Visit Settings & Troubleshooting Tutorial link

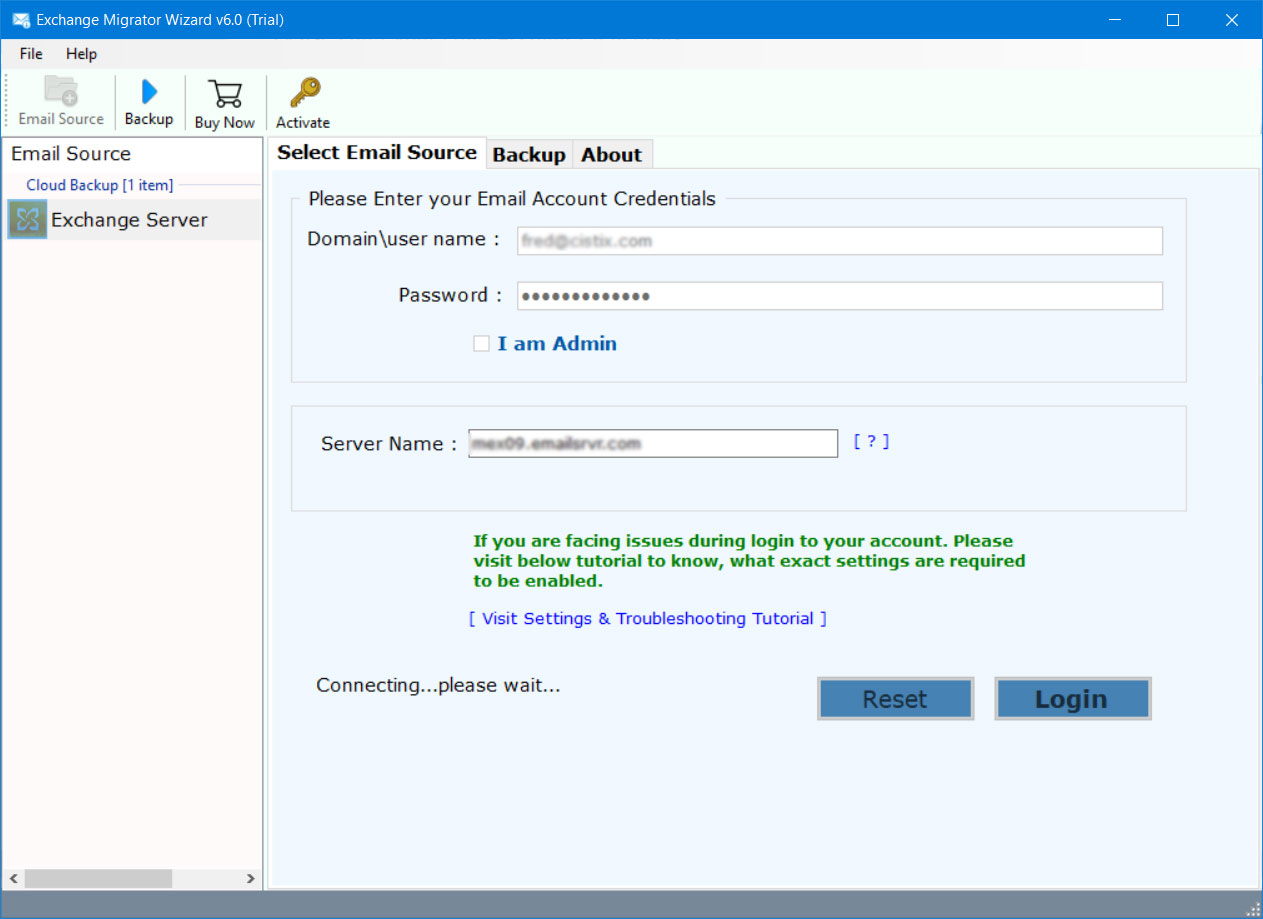pyautogui.click(x=648, y=618)
